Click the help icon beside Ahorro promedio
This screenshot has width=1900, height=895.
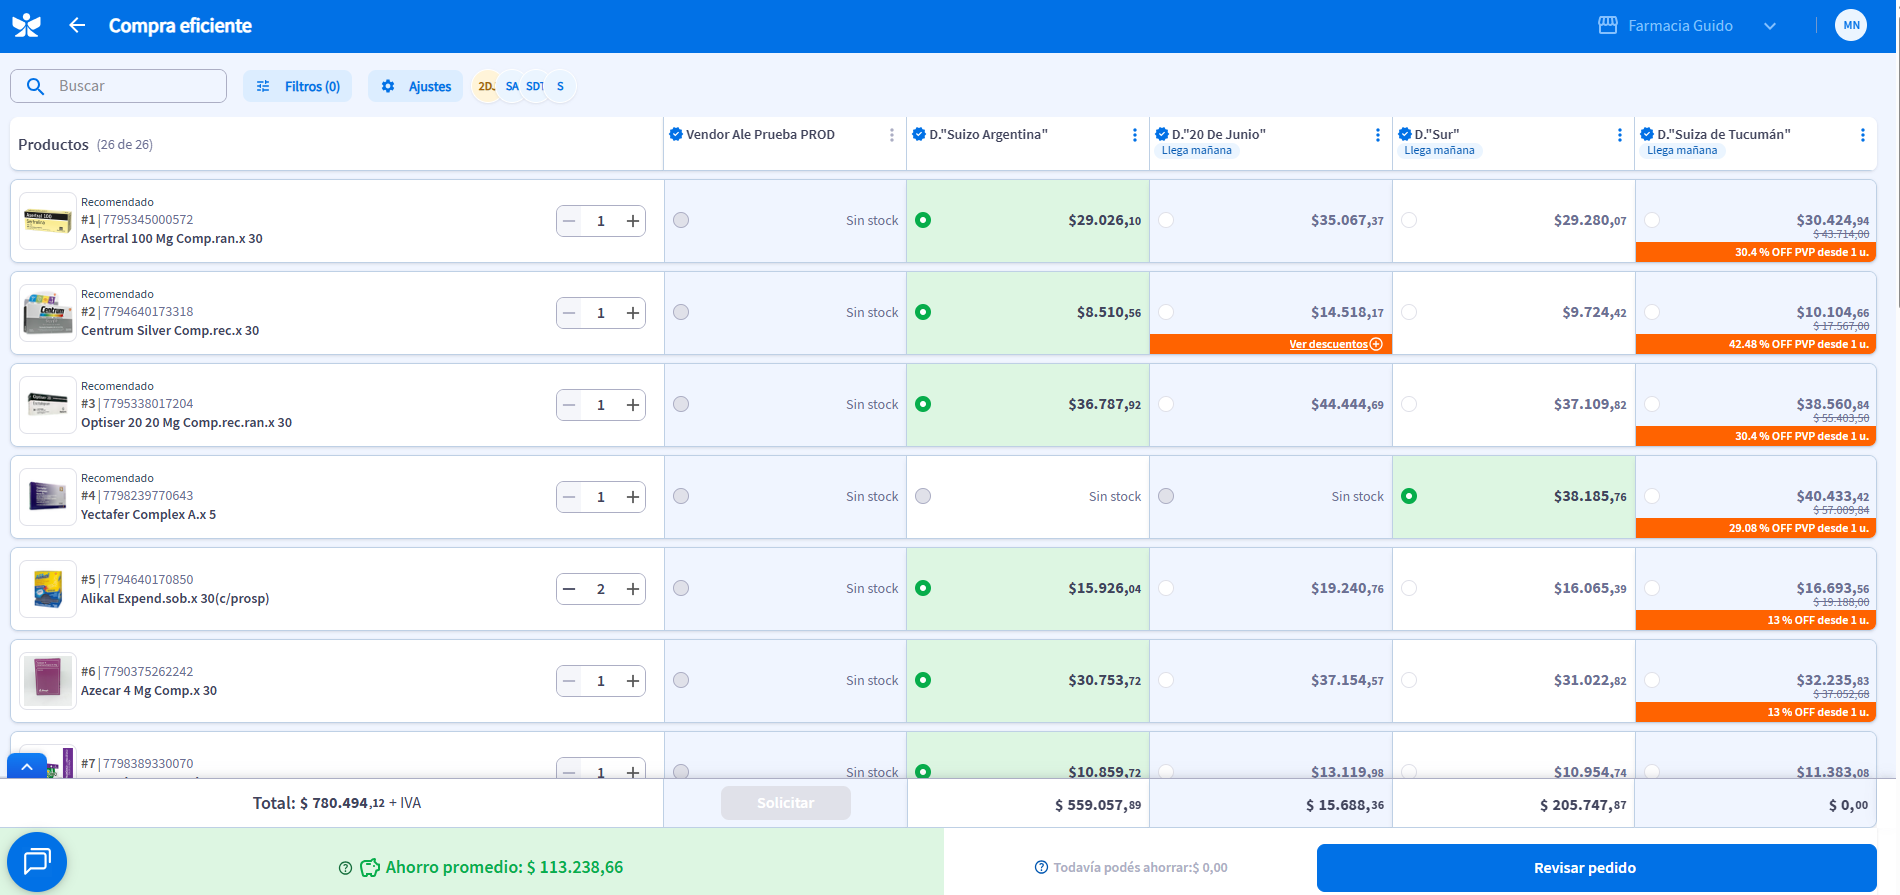coord(345,868)
